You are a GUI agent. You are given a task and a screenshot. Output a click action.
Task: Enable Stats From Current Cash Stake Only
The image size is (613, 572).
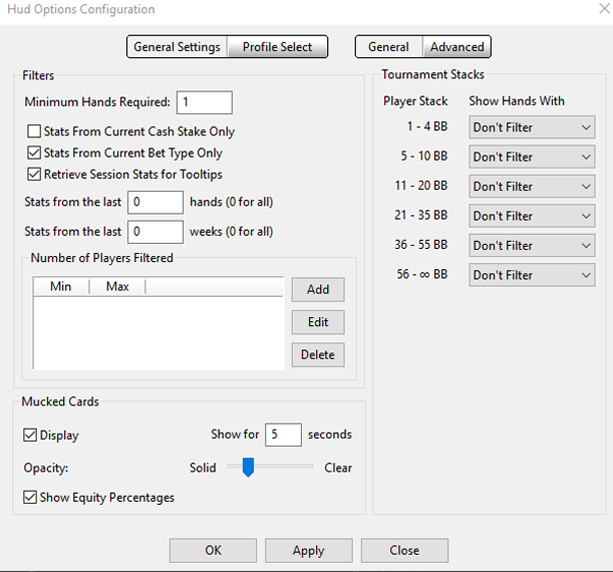coord(35,132)
